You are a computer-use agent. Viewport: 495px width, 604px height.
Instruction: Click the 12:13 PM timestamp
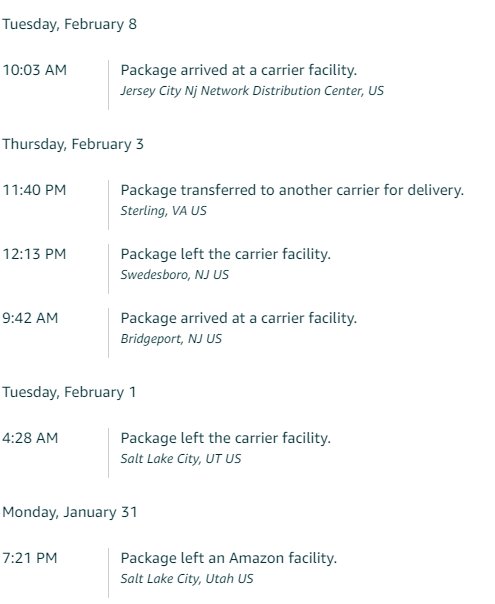34,254
